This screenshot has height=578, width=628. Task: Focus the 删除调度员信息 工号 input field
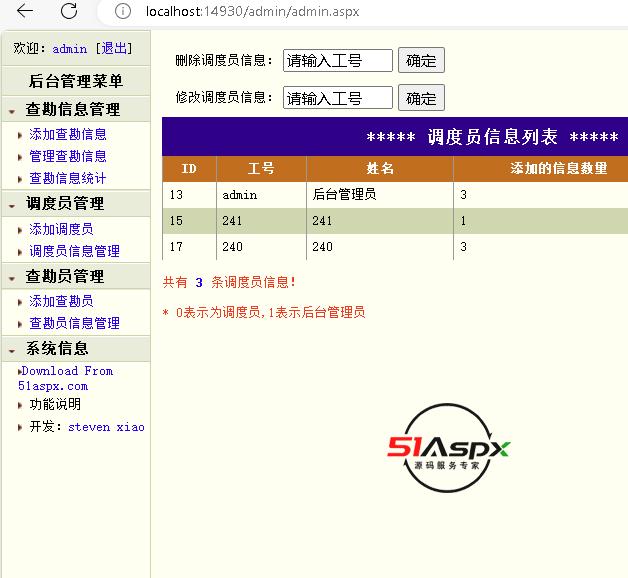337,60
